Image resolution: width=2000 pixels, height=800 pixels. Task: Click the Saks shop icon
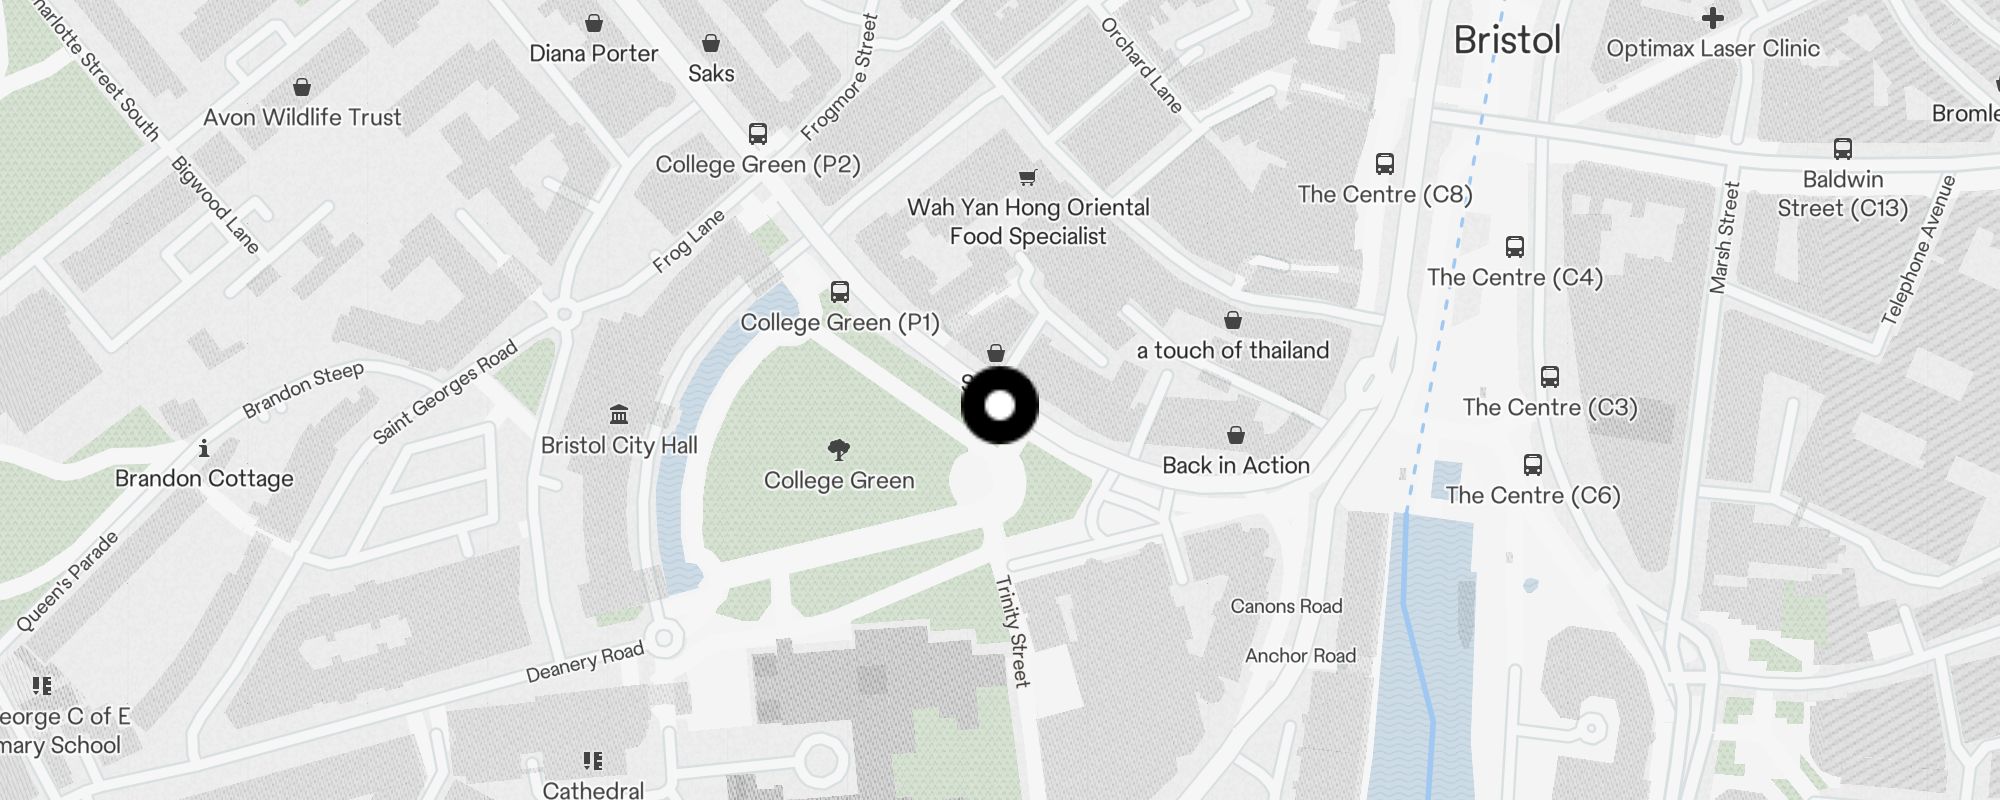[711, 43]
